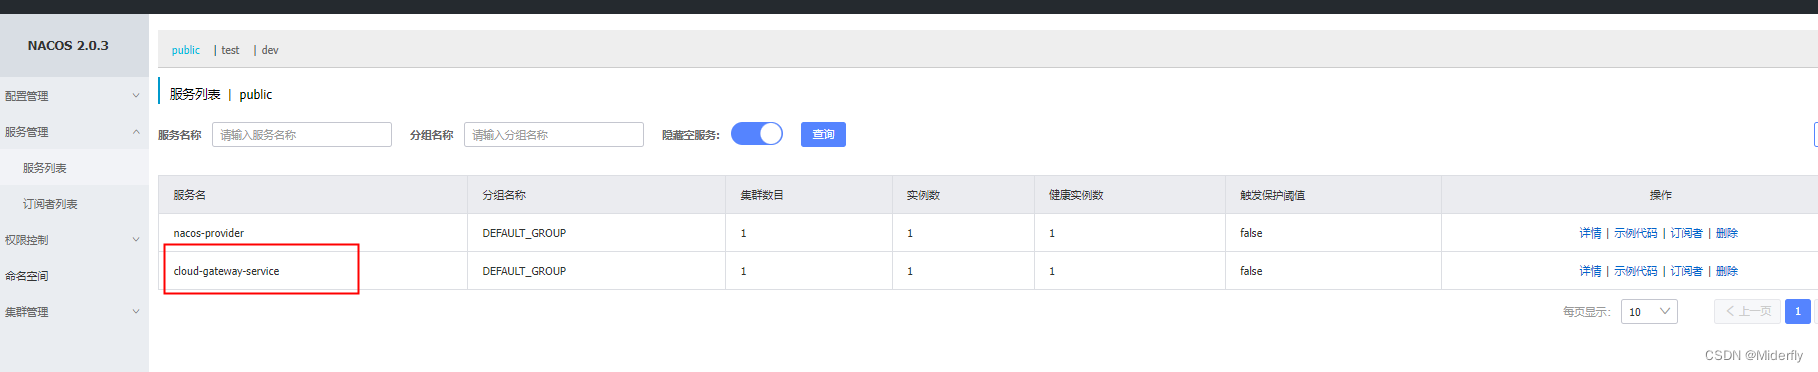The height and width of the screenshot is (372, 1818).
Task: Collapse the 服务管理 menu
Action: tap(74, 132)
